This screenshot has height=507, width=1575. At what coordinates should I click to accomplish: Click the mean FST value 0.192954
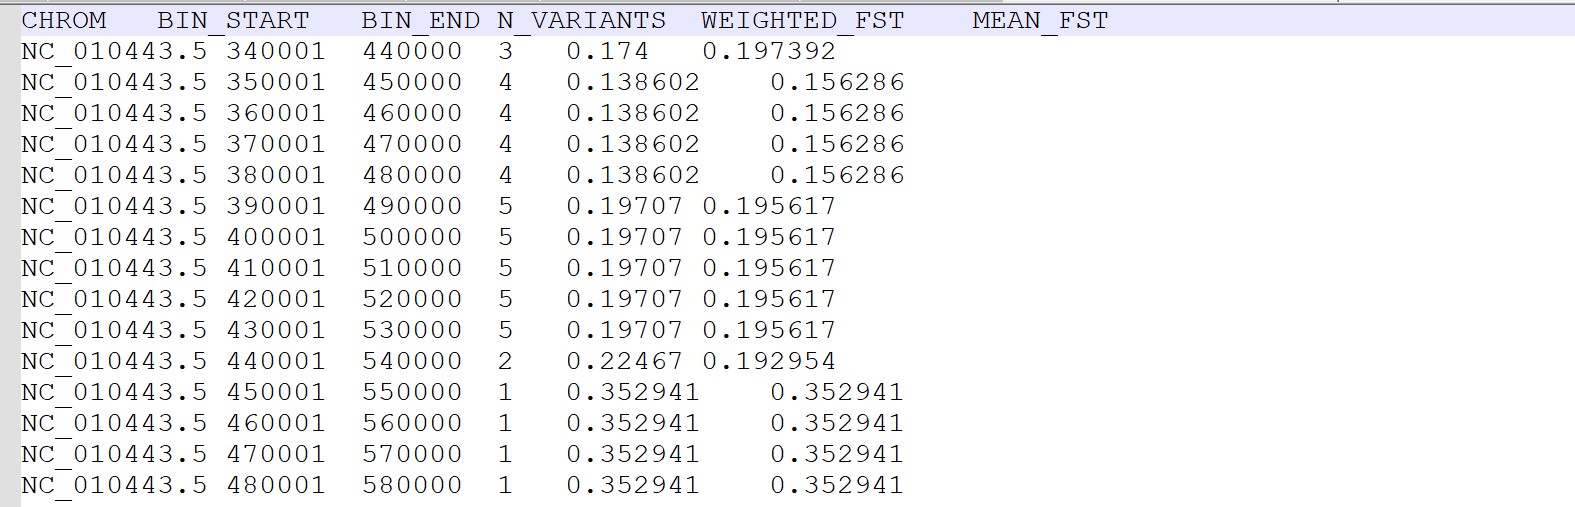pos(769,361)
